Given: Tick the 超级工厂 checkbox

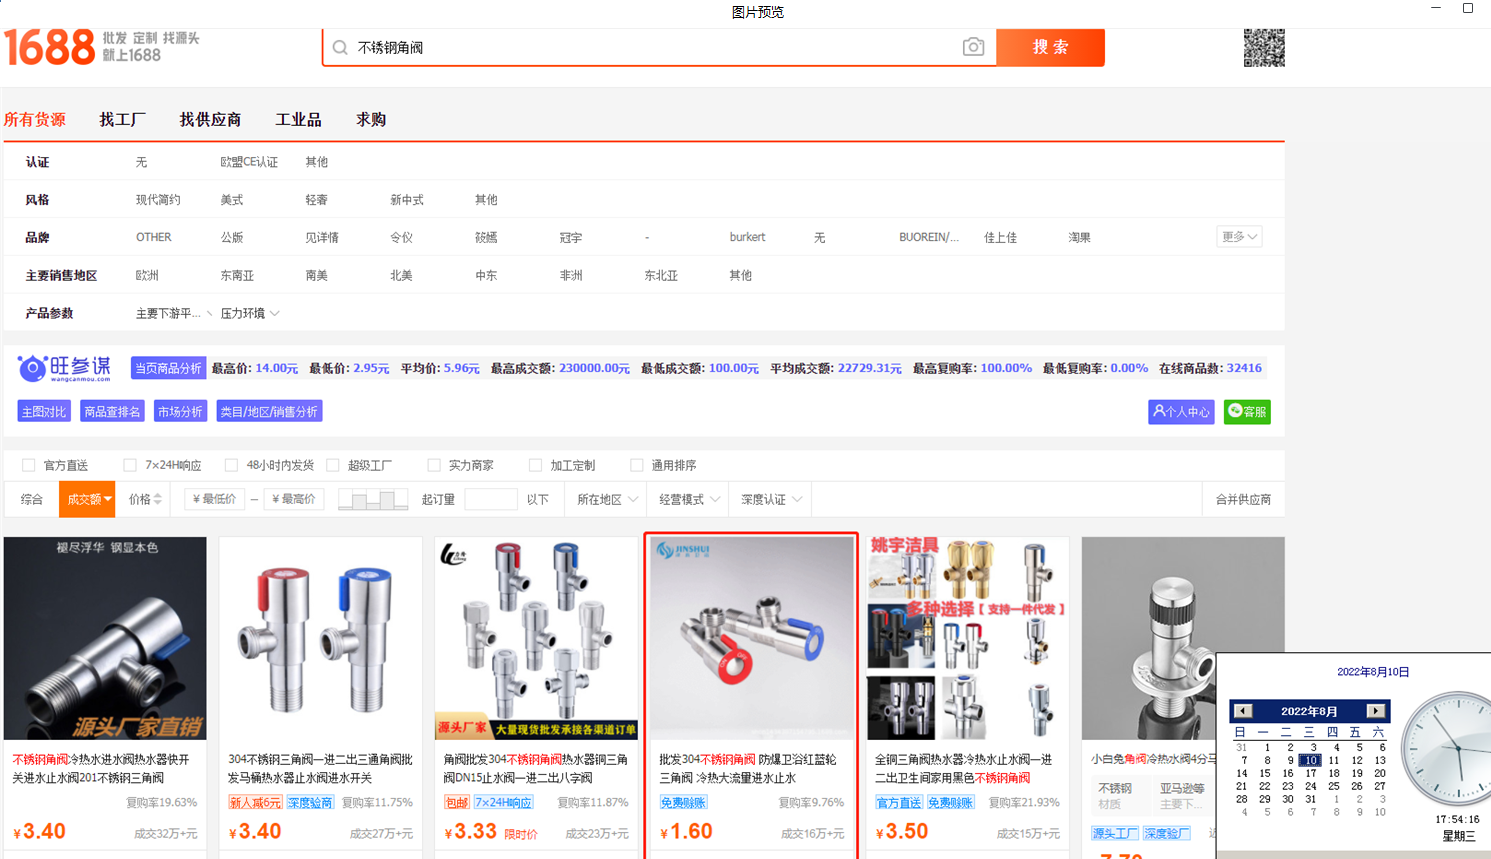Looking at the screenshot, I should click(333, 465).
